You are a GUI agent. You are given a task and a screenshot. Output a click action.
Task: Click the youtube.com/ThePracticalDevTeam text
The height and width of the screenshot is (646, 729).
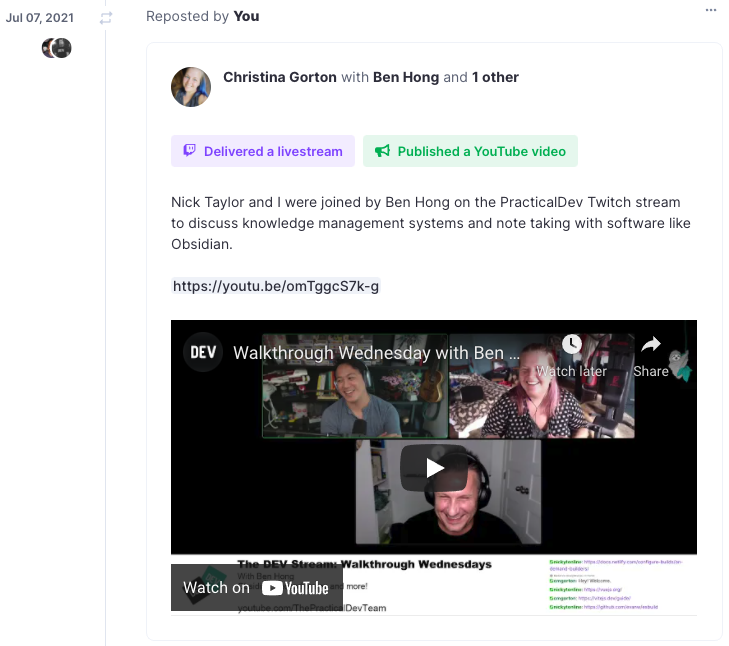pyautogui.click(x=311, y=608)
